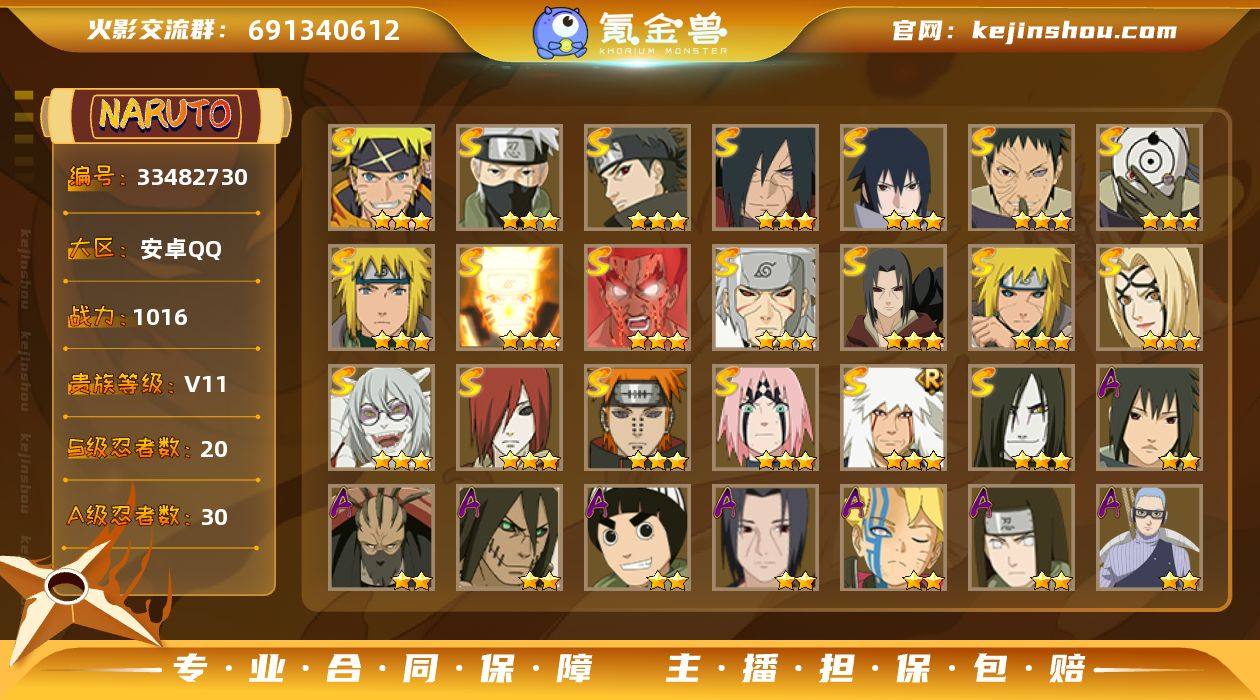
Task: Select the Pain portrait with face piercings
Action: (x=638, y=418)
